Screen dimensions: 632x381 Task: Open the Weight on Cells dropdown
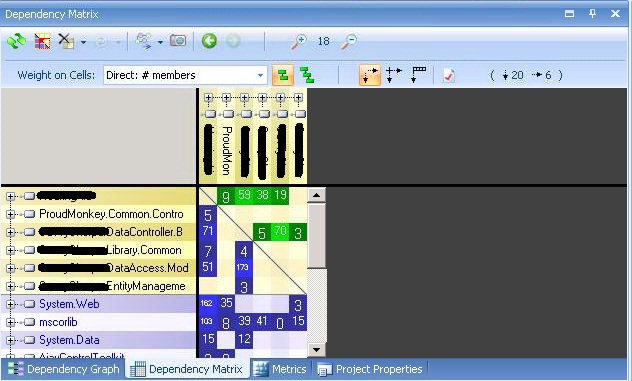(185, 75)
